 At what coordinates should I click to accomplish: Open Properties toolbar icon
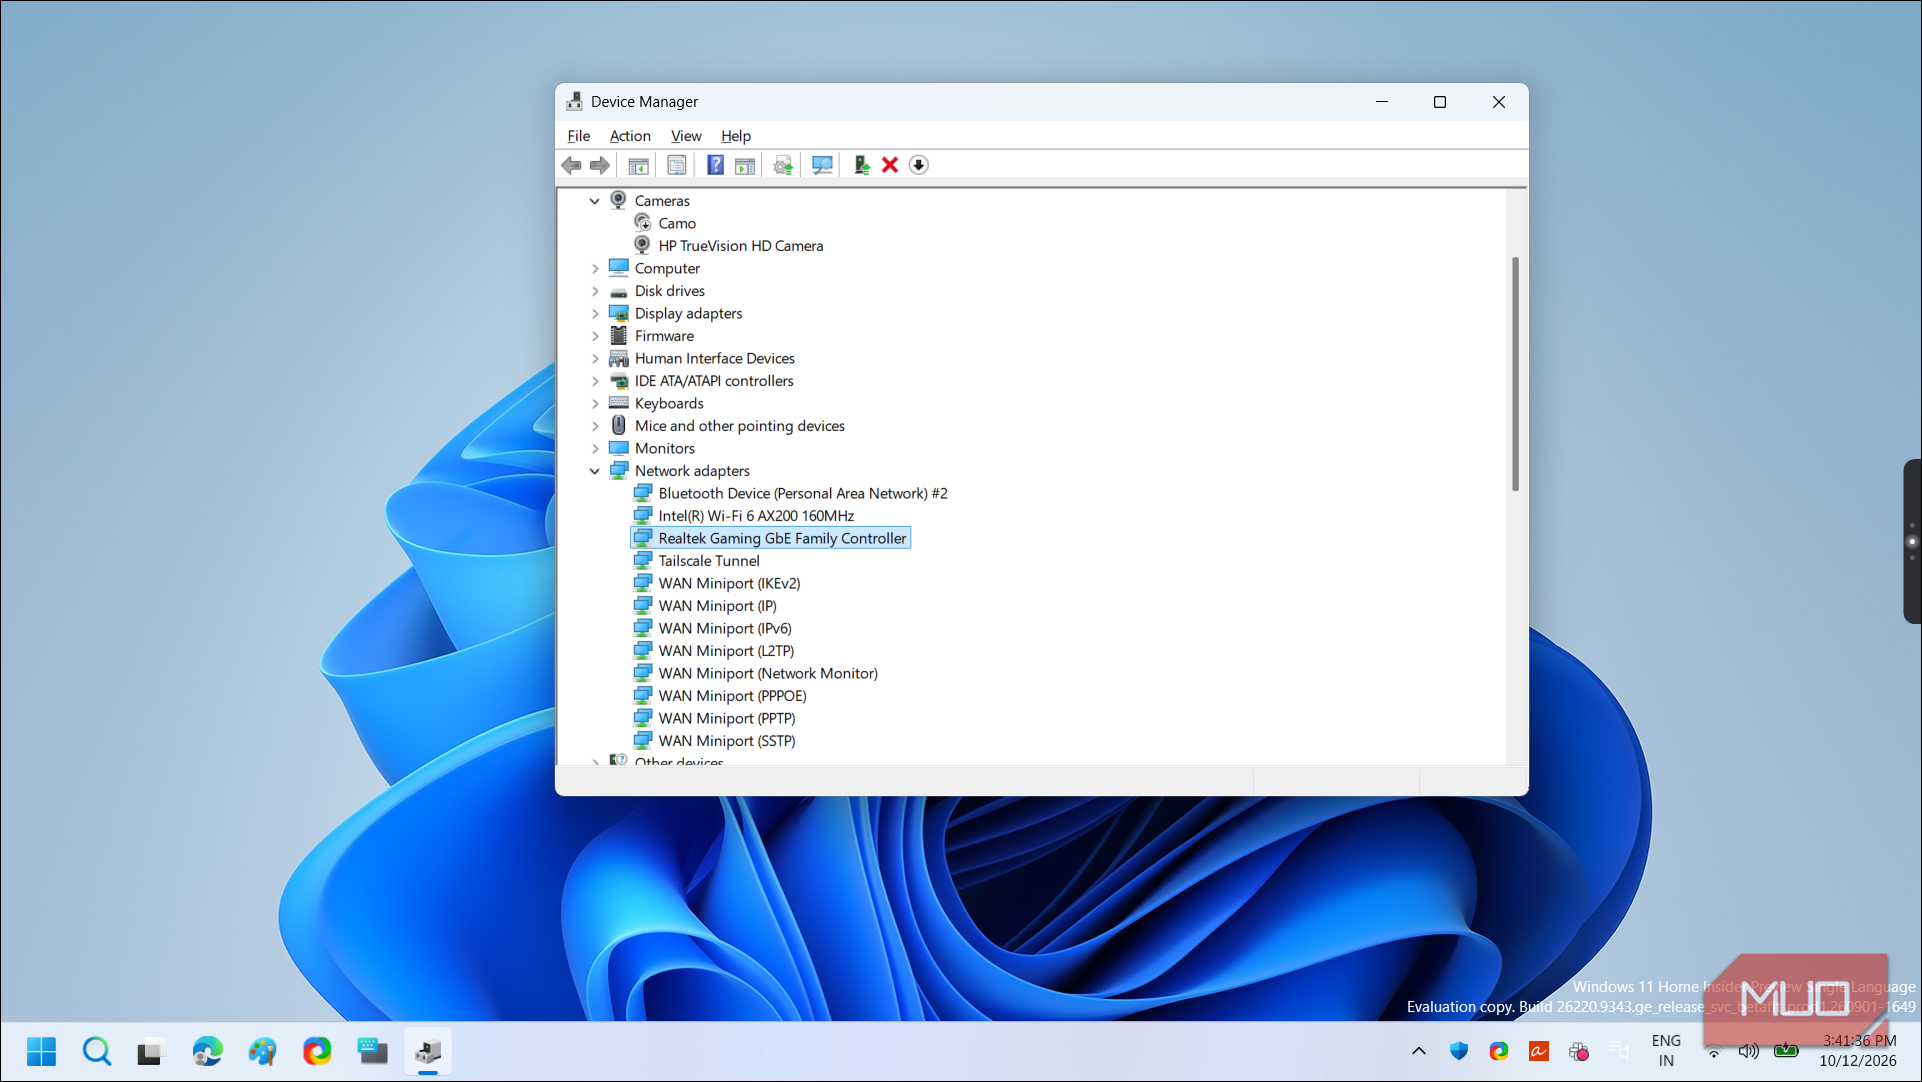pos(677,166)
